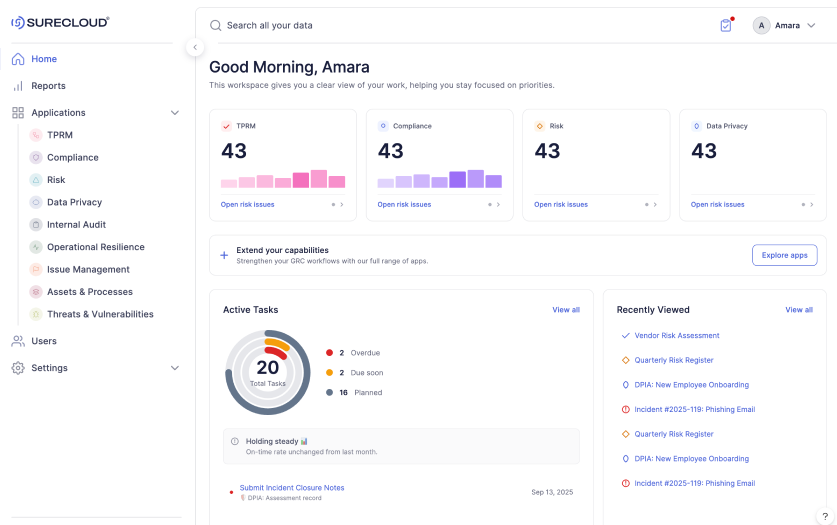
Task: Click the Search all your data field
Action: point(400,25)
